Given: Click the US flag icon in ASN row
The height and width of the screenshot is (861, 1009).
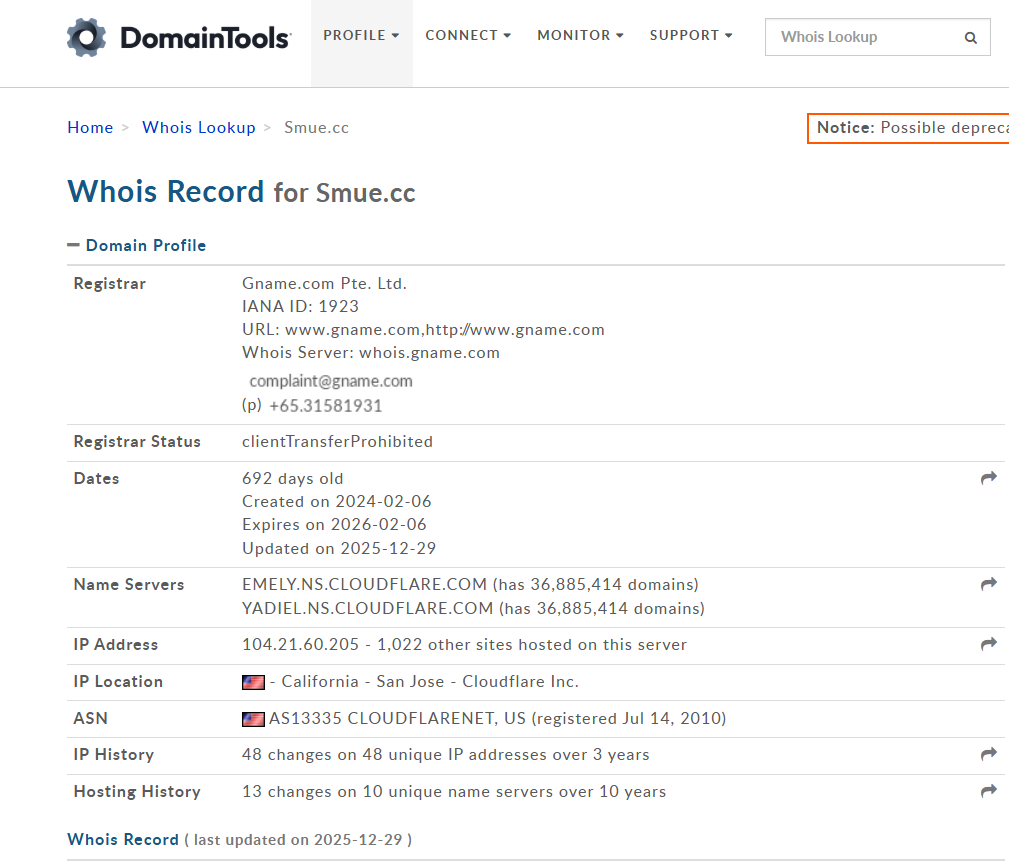Looking at the screenshot, I should pos(253,719).
